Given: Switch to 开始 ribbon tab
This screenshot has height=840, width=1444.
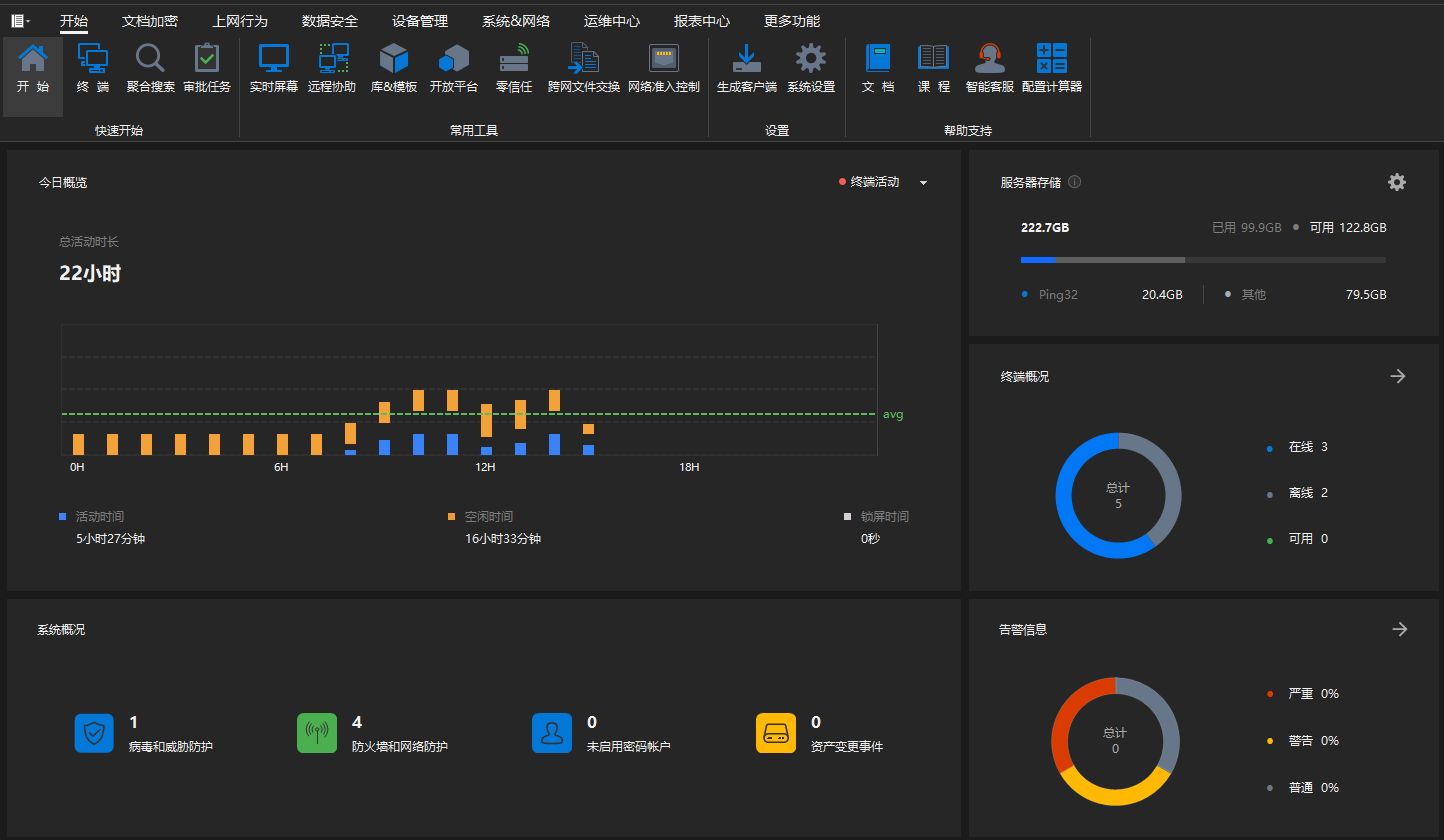Looking at the screenshot, I should [74, 21].
